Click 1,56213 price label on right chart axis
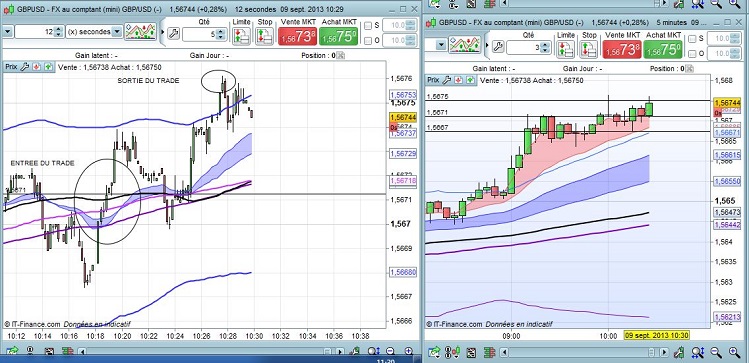 tap(728, 317)
